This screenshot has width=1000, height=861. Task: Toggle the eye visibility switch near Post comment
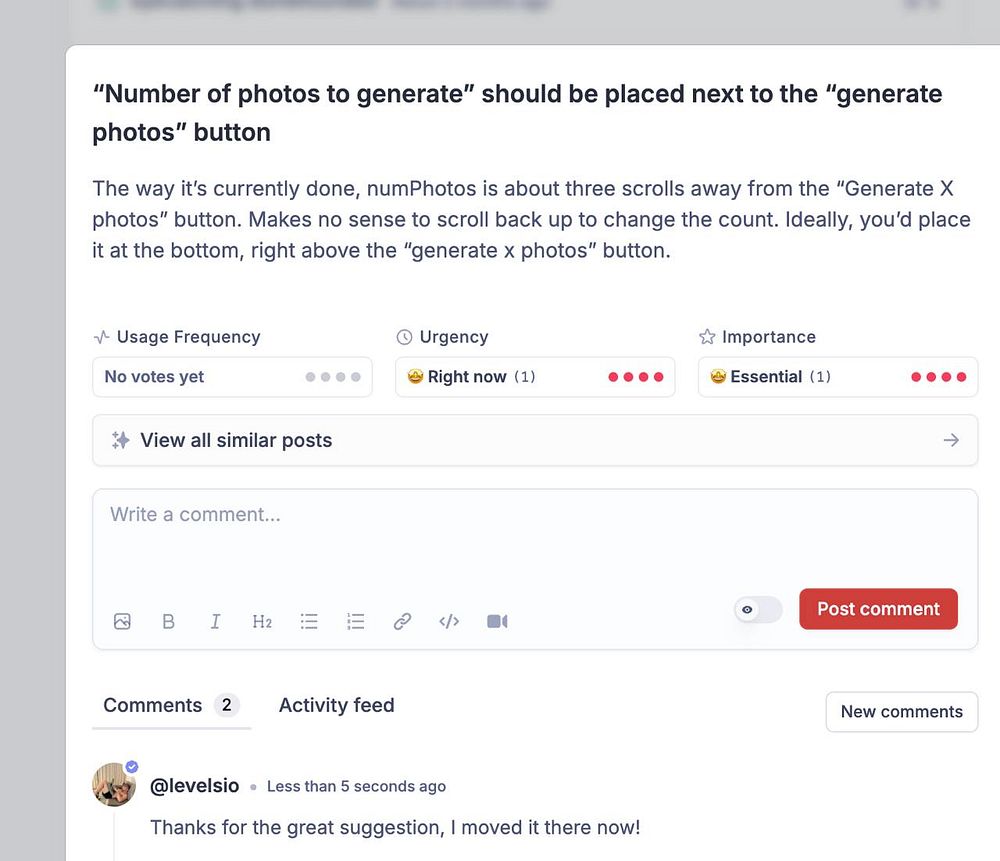pos(758,609)
